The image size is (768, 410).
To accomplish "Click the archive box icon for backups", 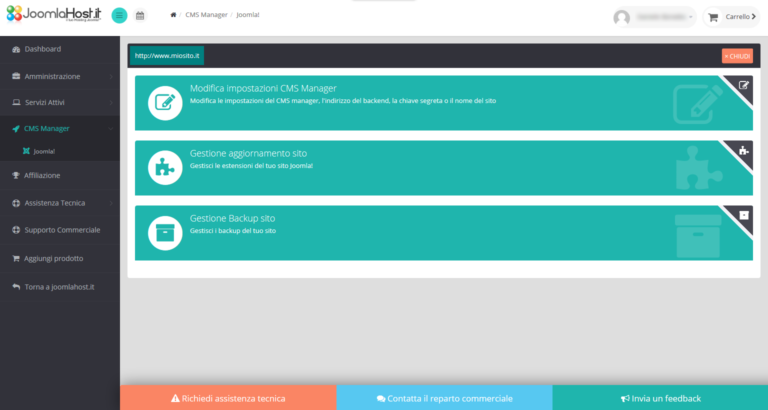I will (165, 233).
